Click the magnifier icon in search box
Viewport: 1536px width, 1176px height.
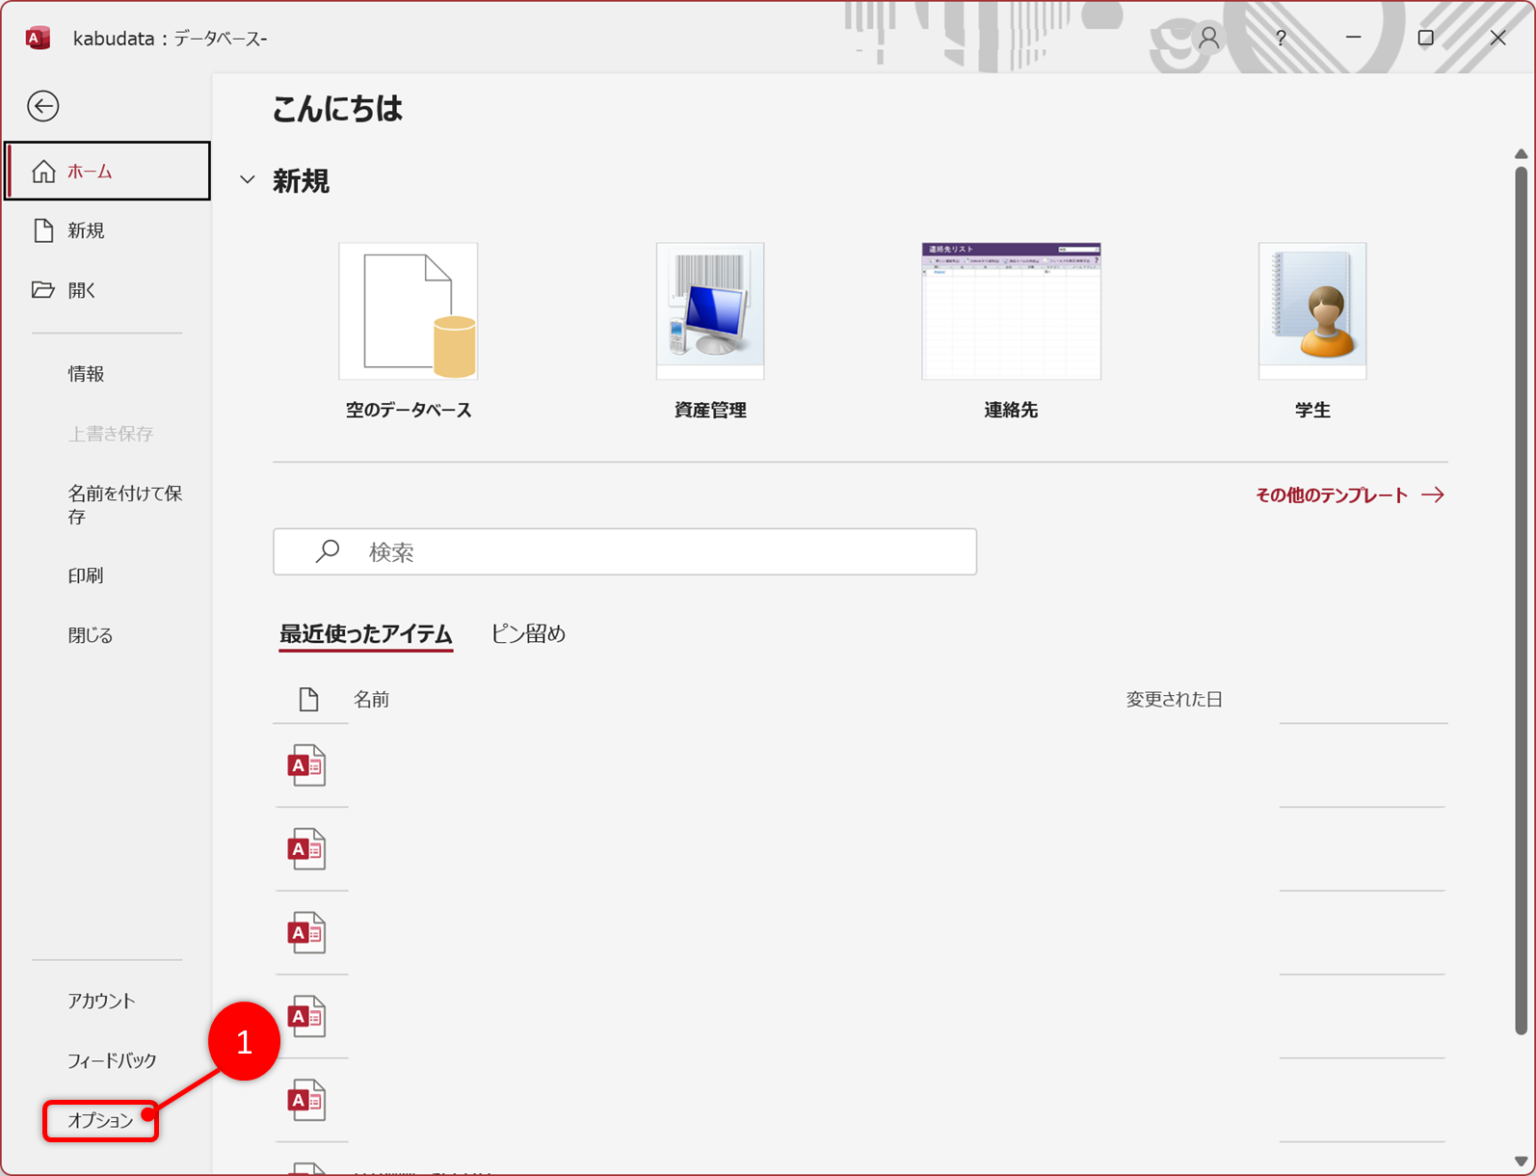[327, 551]
